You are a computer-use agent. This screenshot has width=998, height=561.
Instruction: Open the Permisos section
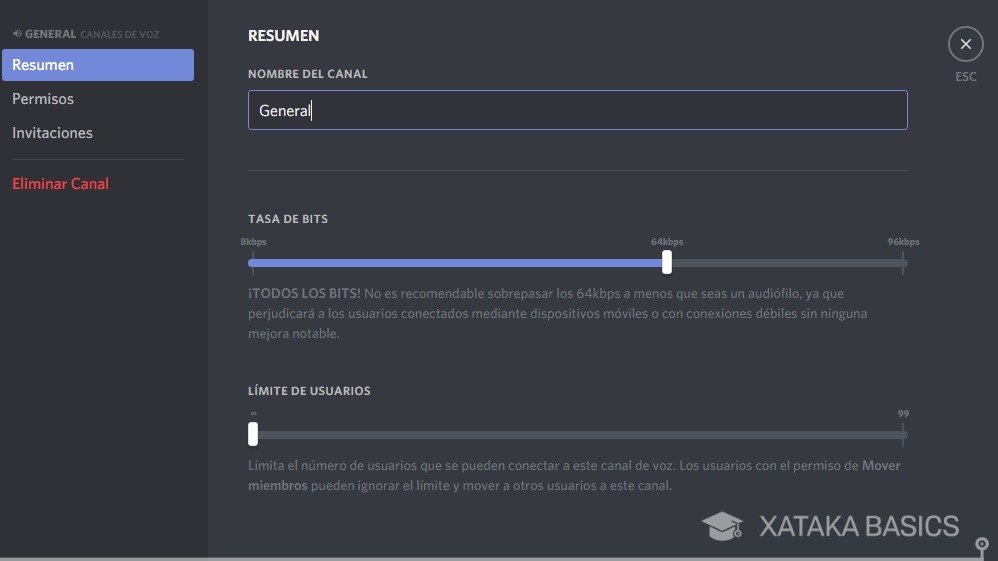click(43, 99)
